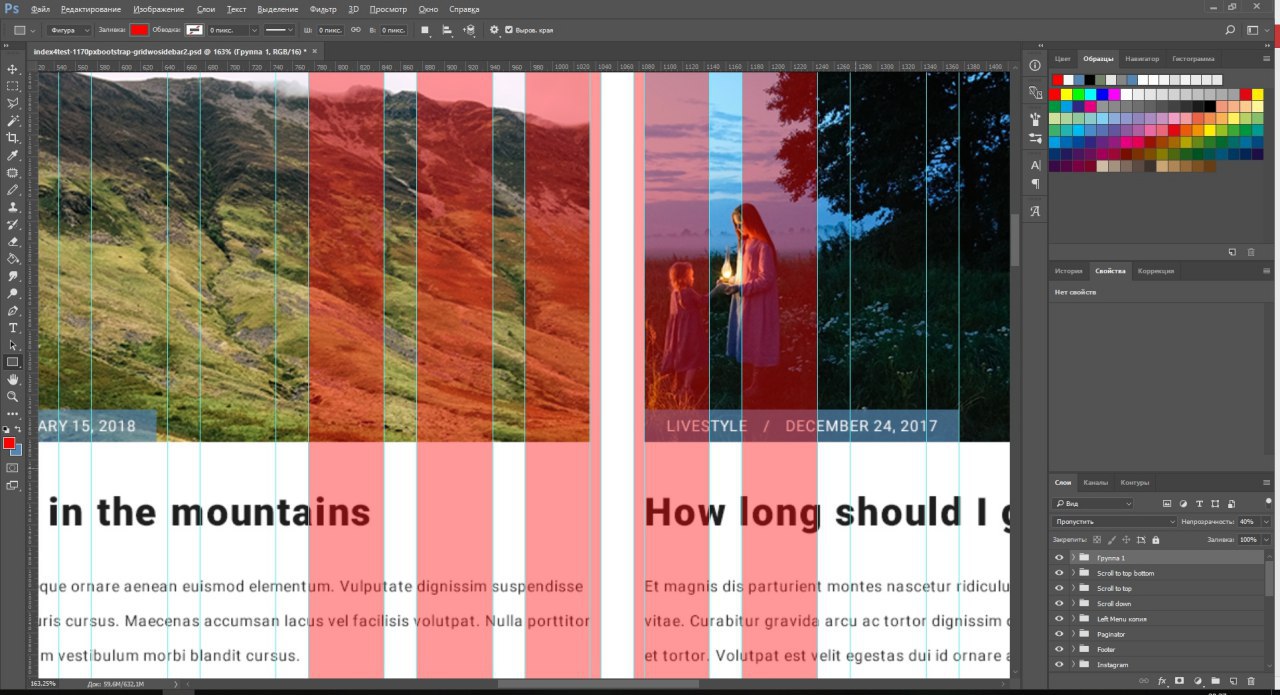Viewport: 1280px width, 695px height.
Task: Toggle the Выров. края checkbox
Action: coord(509,30)
